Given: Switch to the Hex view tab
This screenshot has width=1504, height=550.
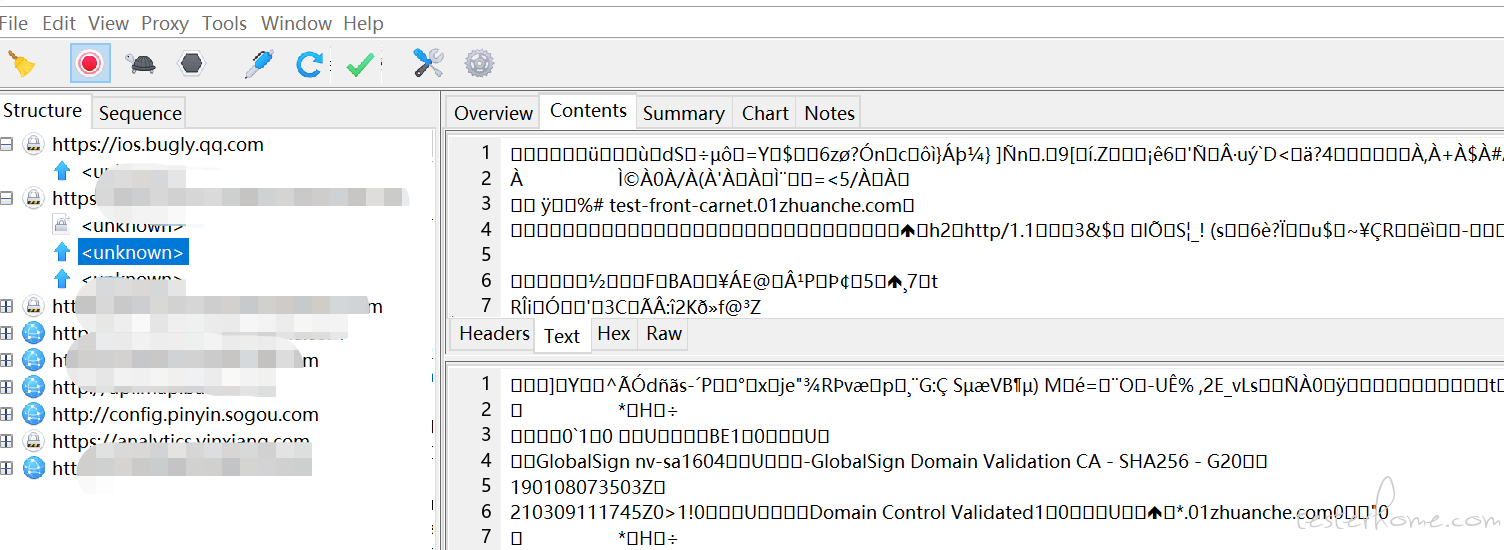Looking at the screenshot, I should (613, 334).
